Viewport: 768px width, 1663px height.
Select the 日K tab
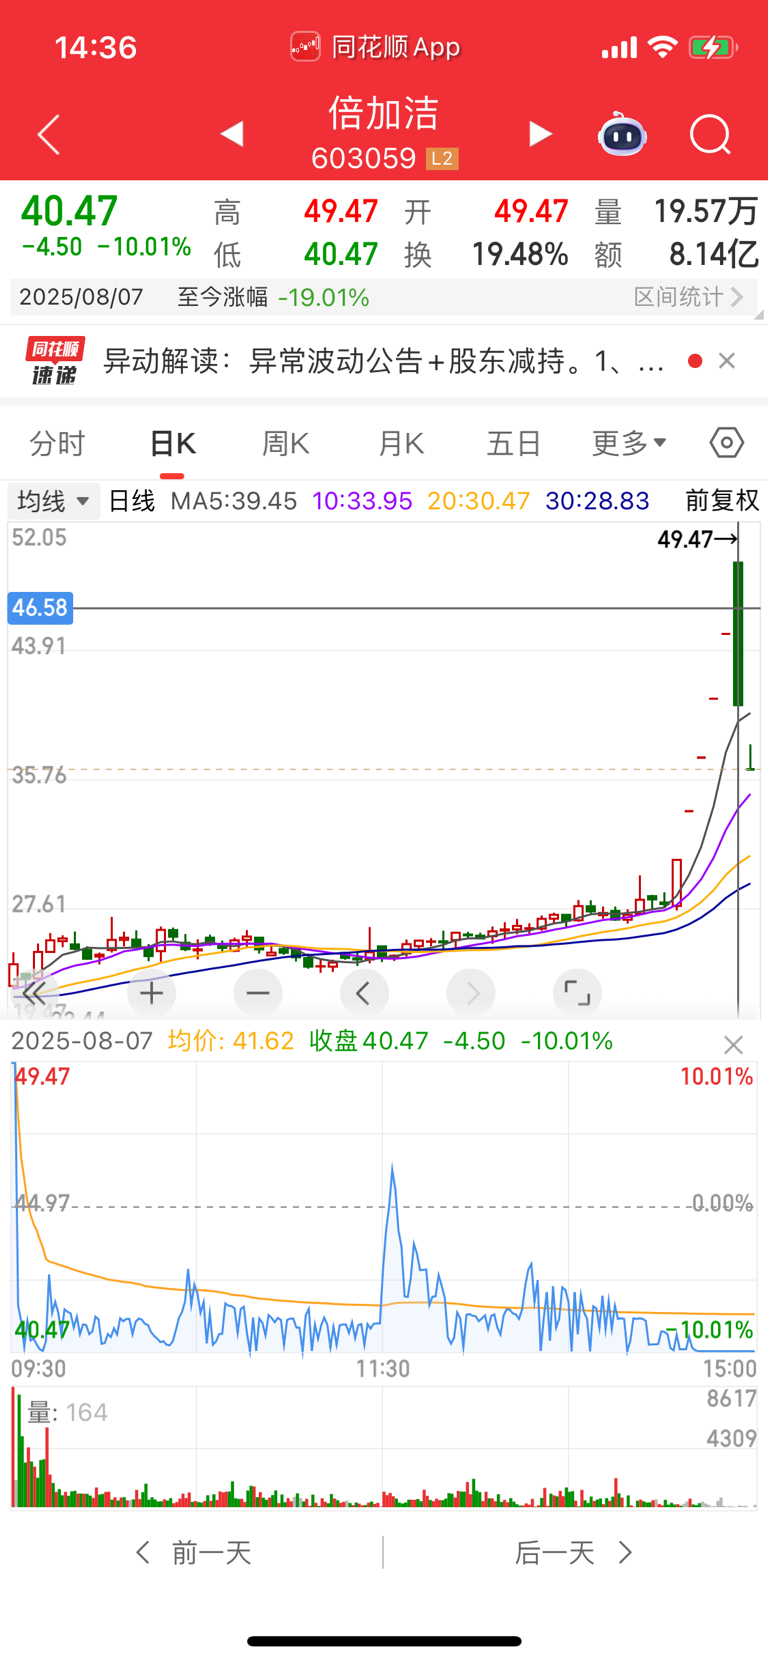(x=172, y=443)
